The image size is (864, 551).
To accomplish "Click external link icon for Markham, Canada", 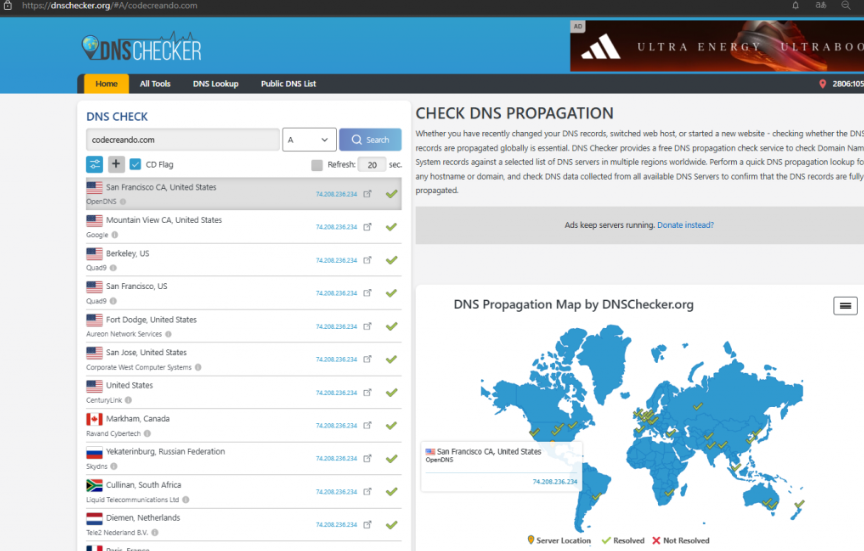I will [367, 426].
